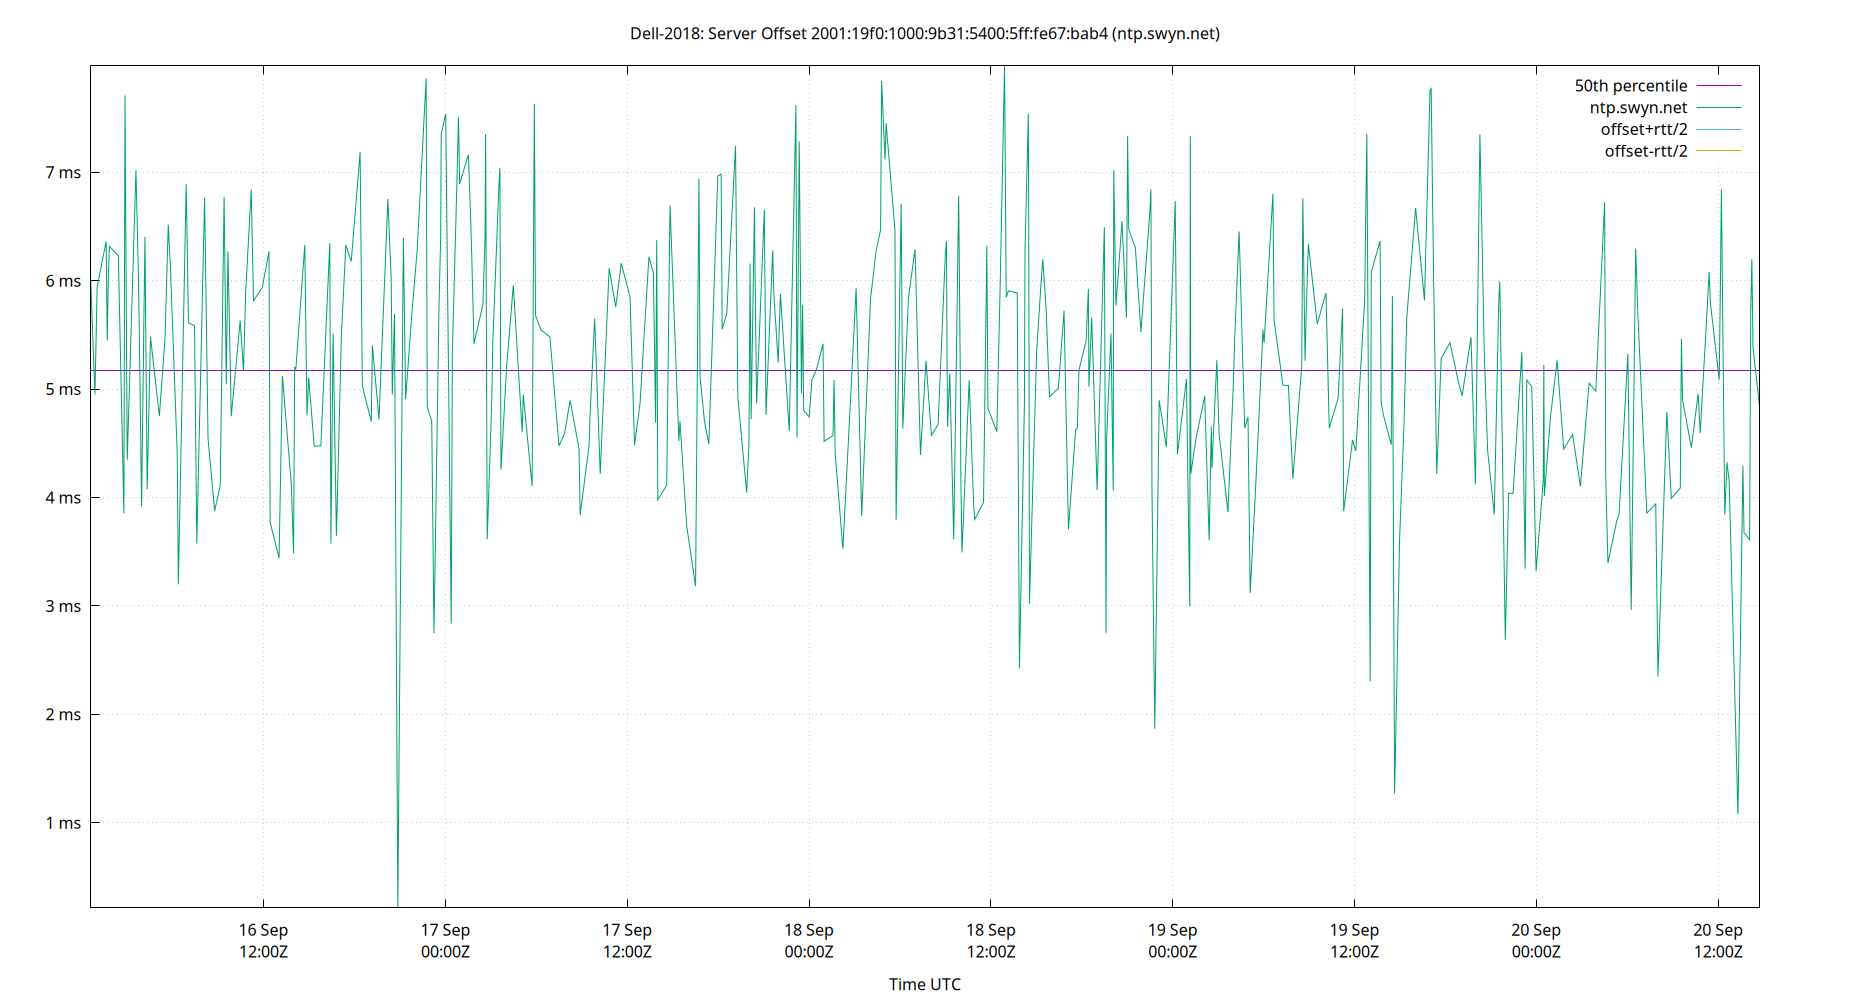Select the "offset+rtt/2" legend entry
The width and height of the screenshot is (1850, 1000).
[1643, 128]
